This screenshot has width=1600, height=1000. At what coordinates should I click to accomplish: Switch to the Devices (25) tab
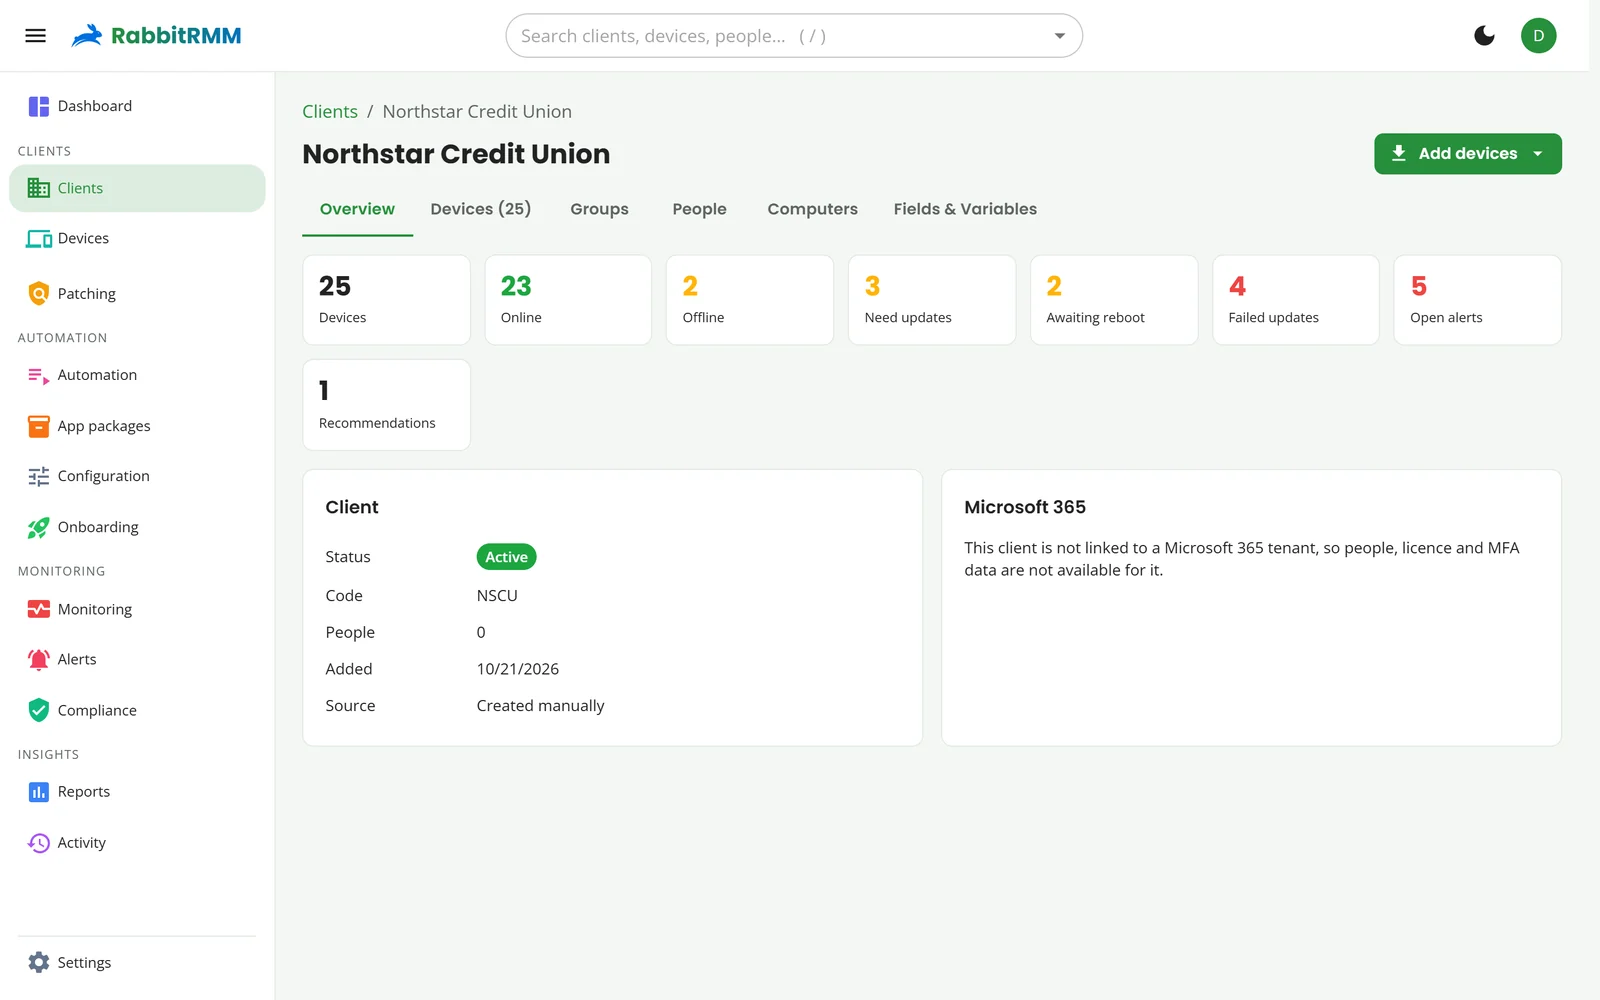click(481, 209)
